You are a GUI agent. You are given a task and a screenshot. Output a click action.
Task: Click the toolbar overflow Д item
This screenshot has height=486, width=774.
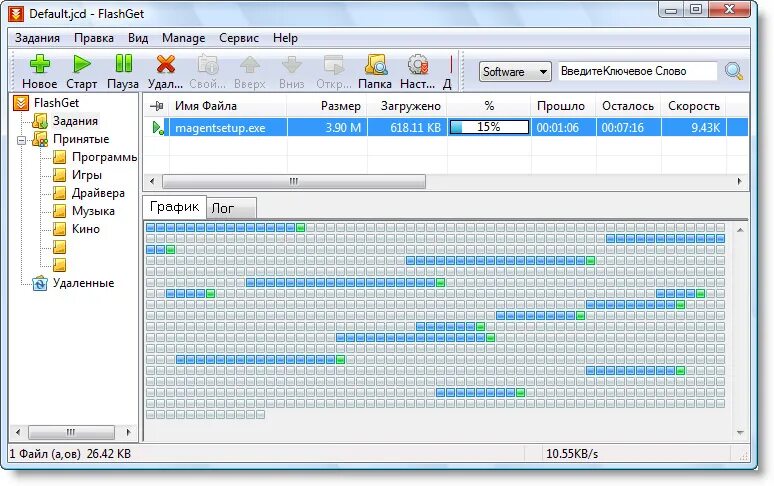click(448, 72)
